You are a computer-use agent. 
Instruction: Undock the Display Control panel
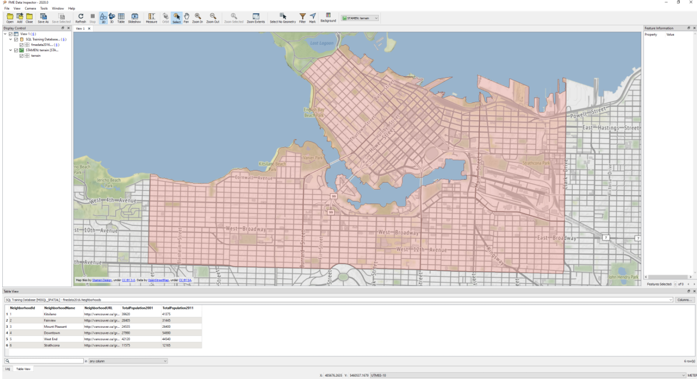click(63, 28)
